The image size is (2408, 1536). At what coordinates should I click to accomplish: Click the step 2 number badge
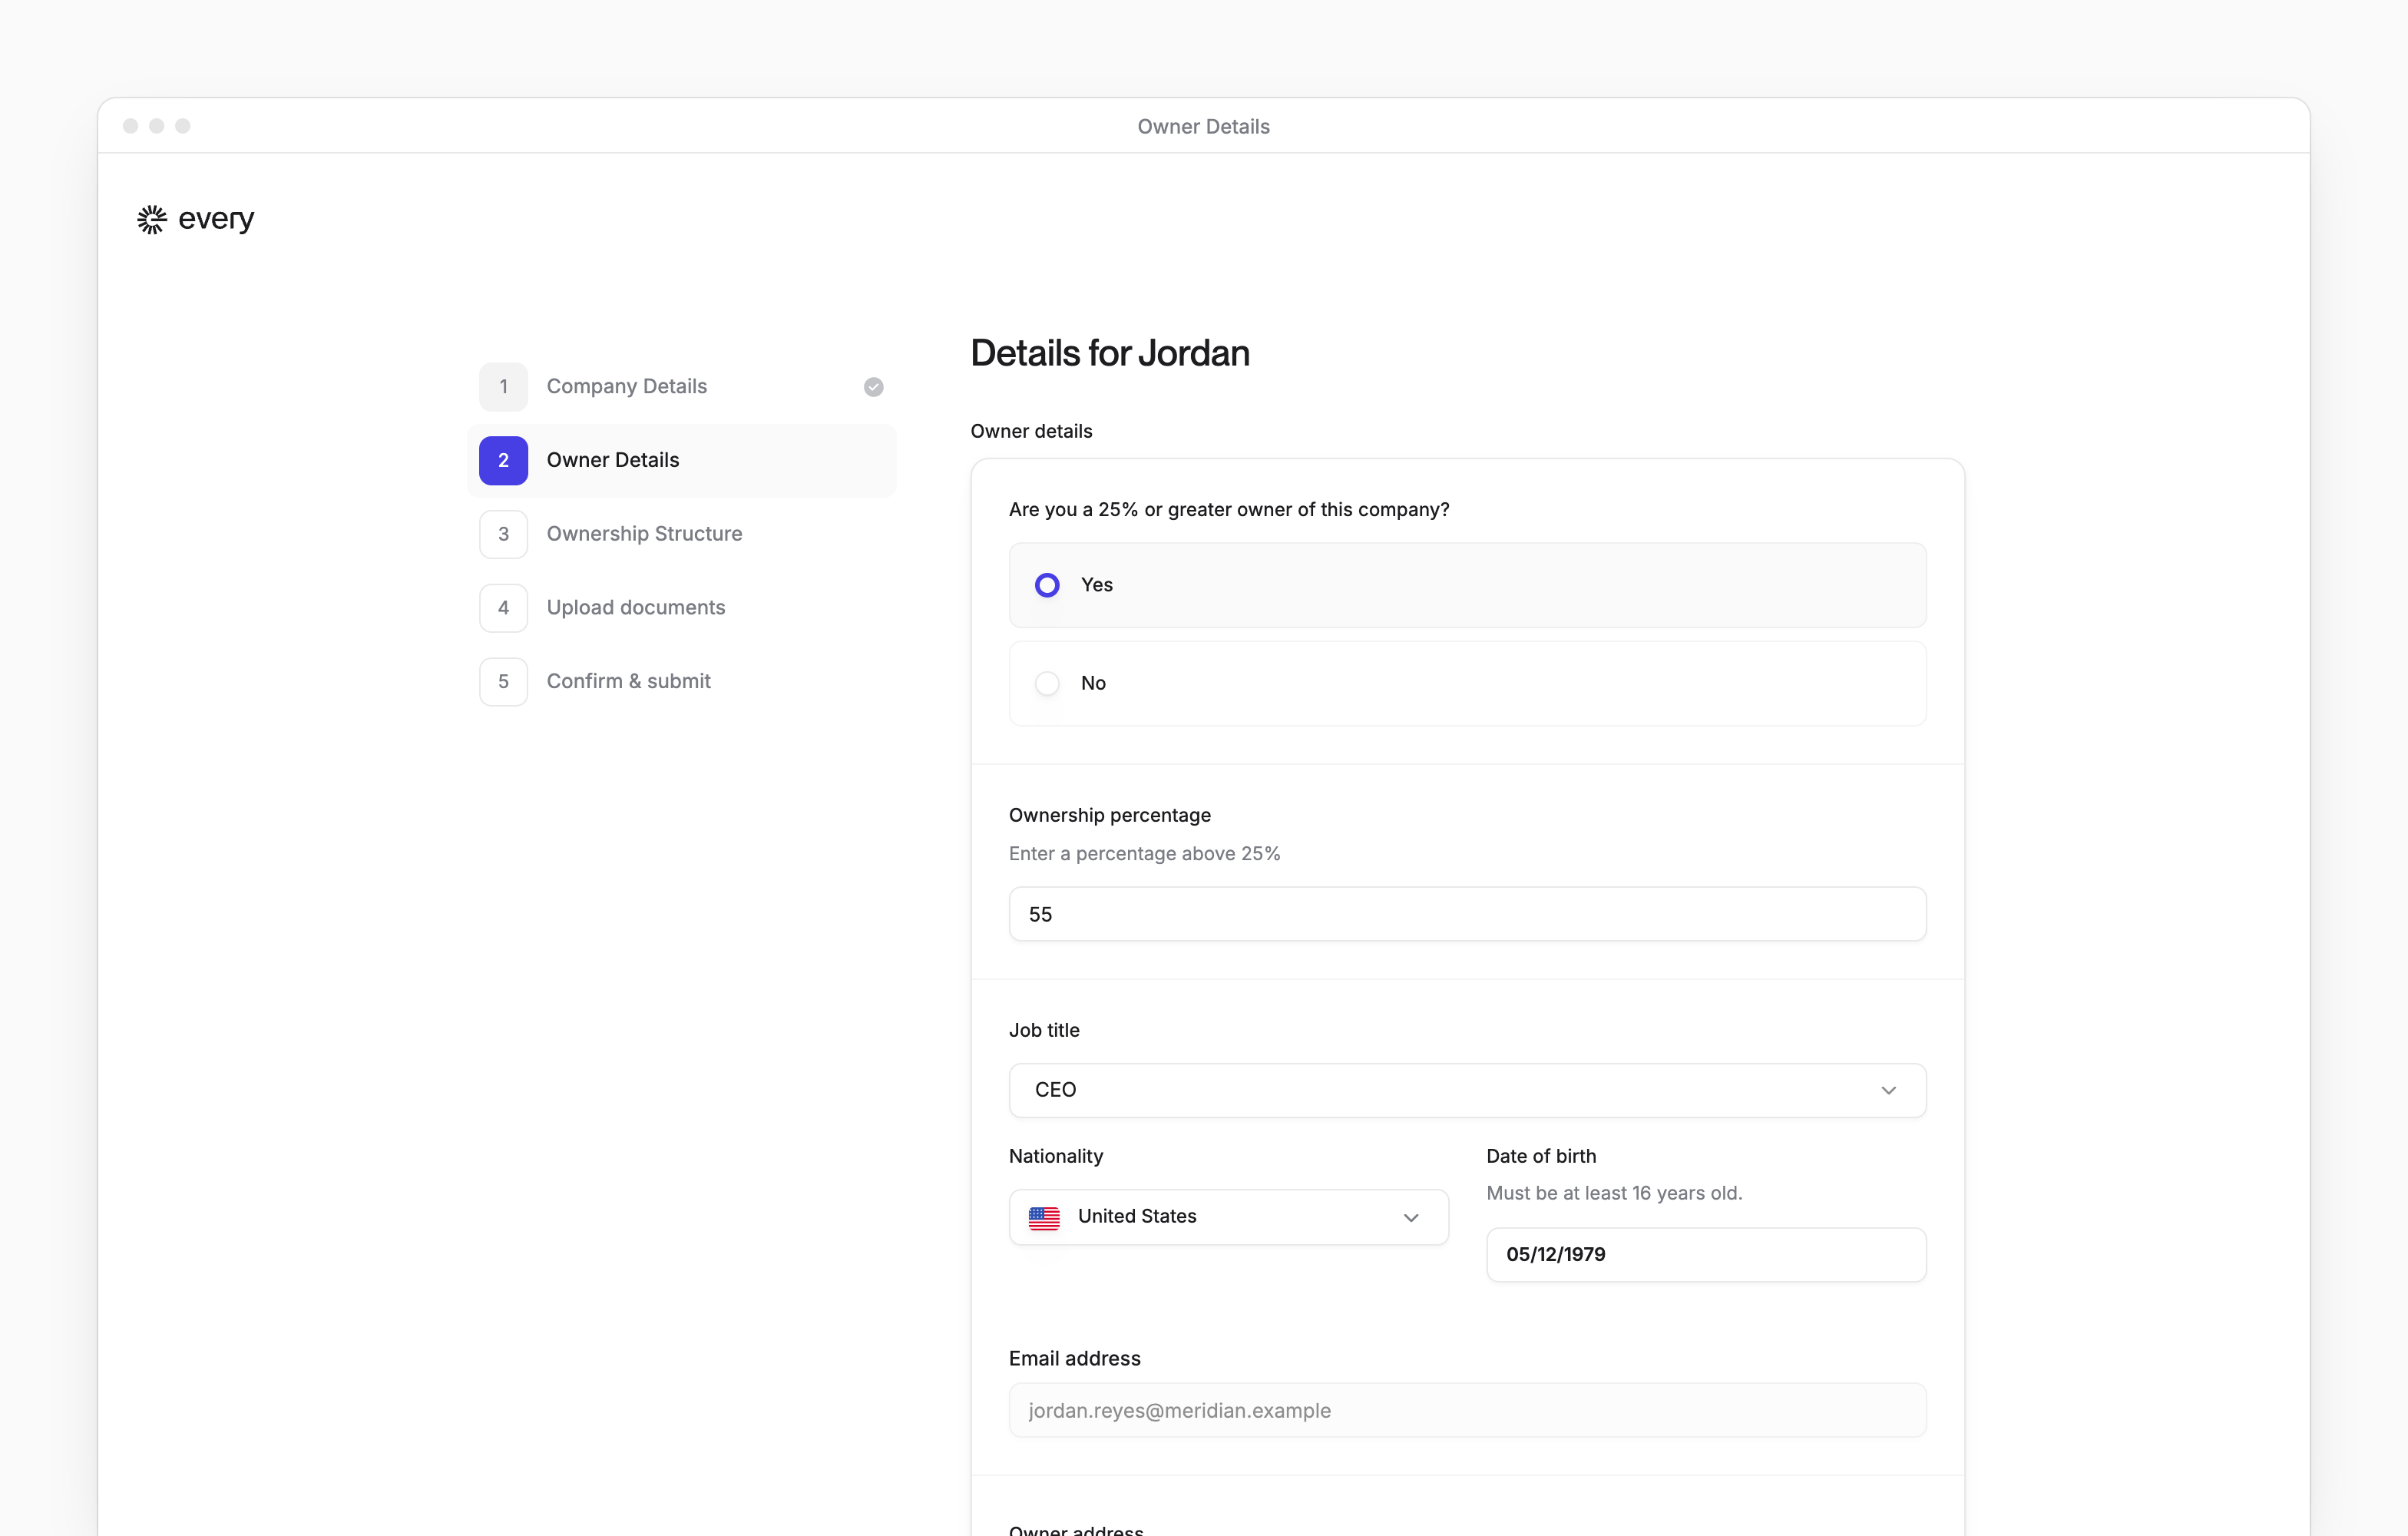tap(503, 460)
